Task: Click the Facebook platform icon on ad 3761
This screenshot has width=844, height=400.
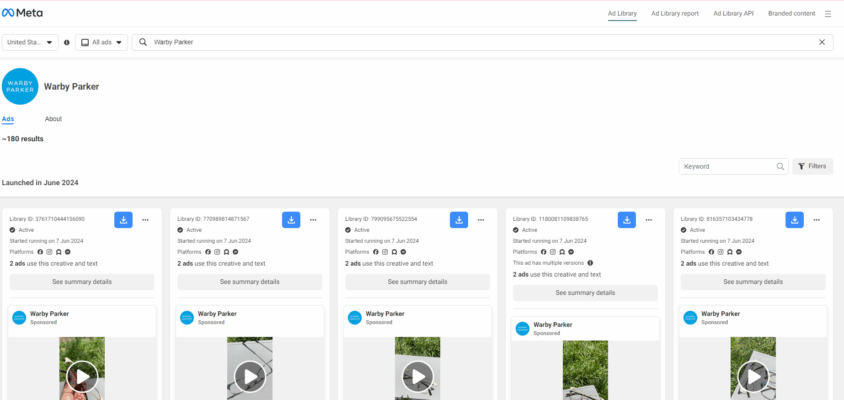Action: coord(40,252)
